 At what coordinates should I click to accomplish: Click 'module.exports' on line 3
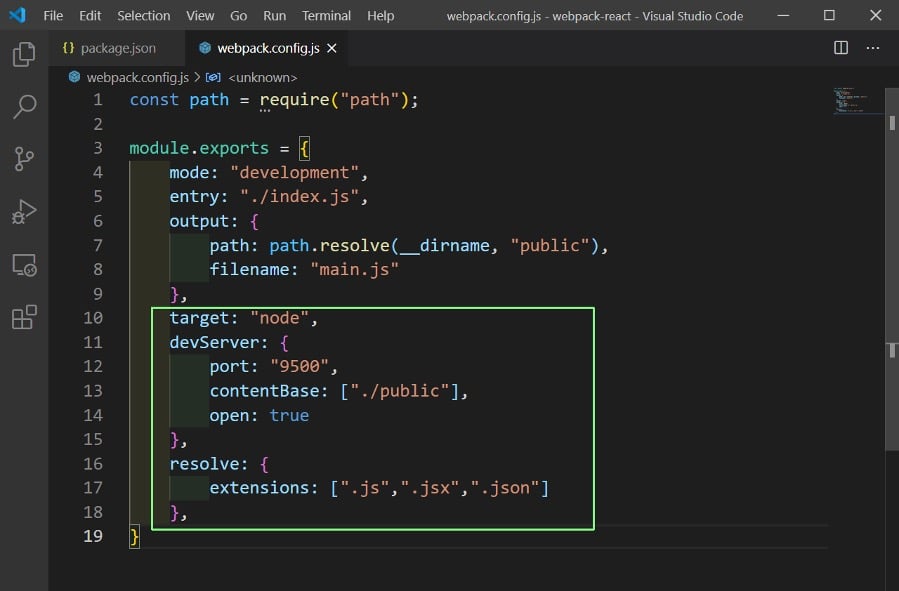[199, 148]
